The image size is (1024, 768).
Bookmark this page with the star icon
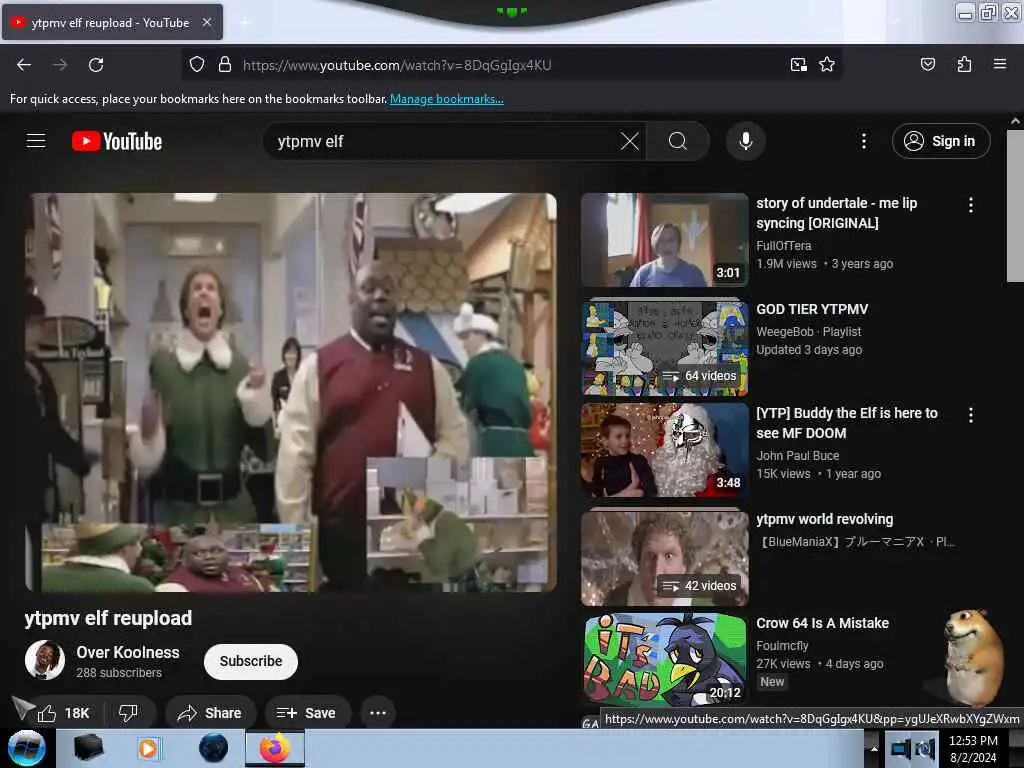click(827, 65)
